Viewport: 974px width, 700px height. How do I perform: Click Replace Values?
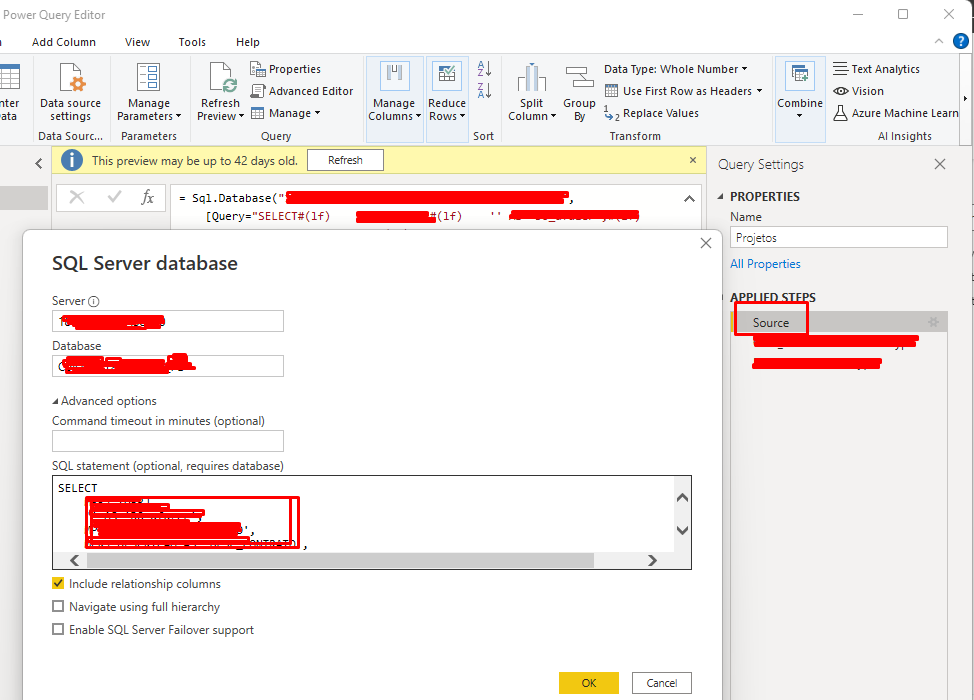652,113
